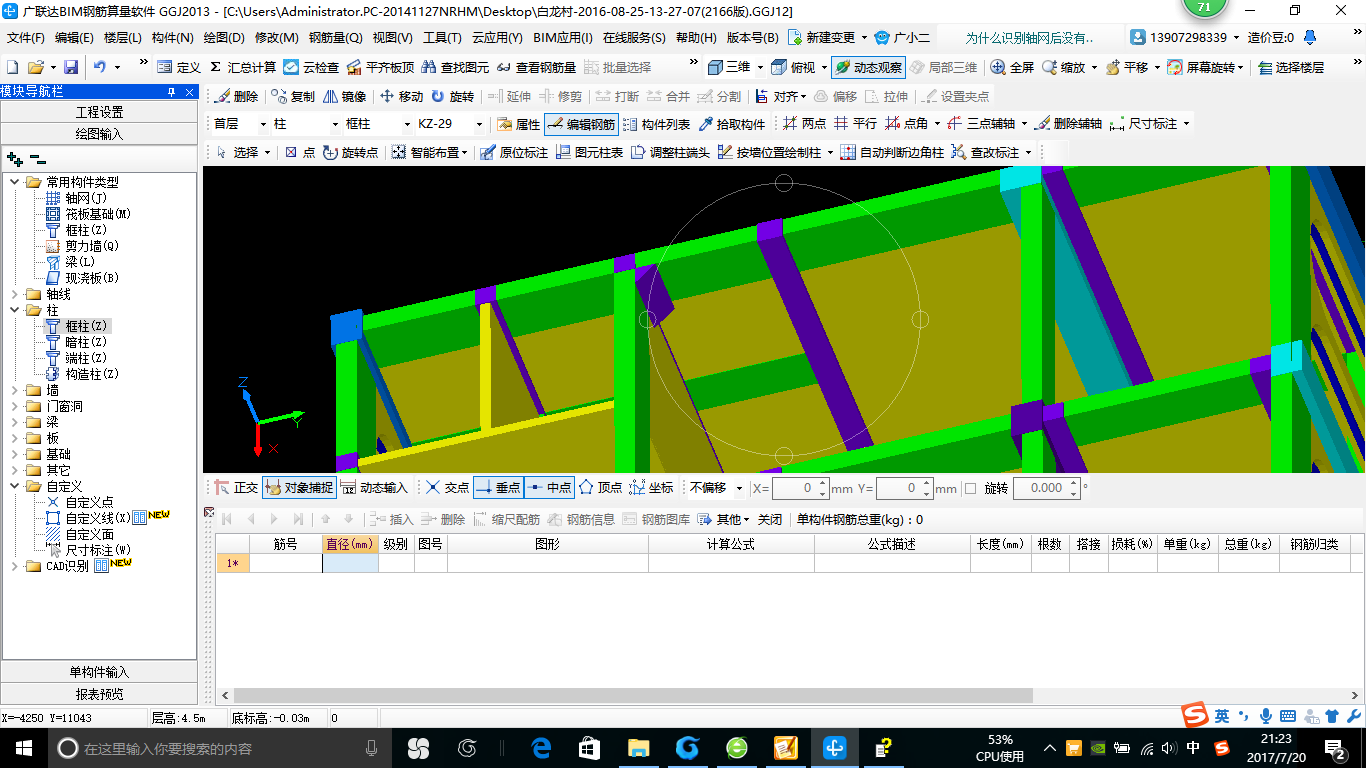Screen dimensions: 1366x768
Task: Select 旋转点 rotate point tool
Action: click(x=350, y=152)
